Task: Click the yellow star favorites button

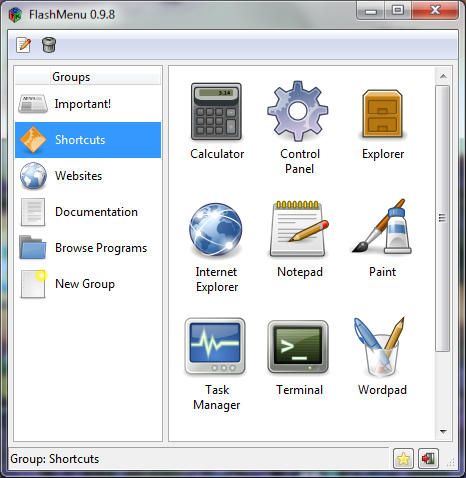Action: pyautogui.click(x=403, y=459)
